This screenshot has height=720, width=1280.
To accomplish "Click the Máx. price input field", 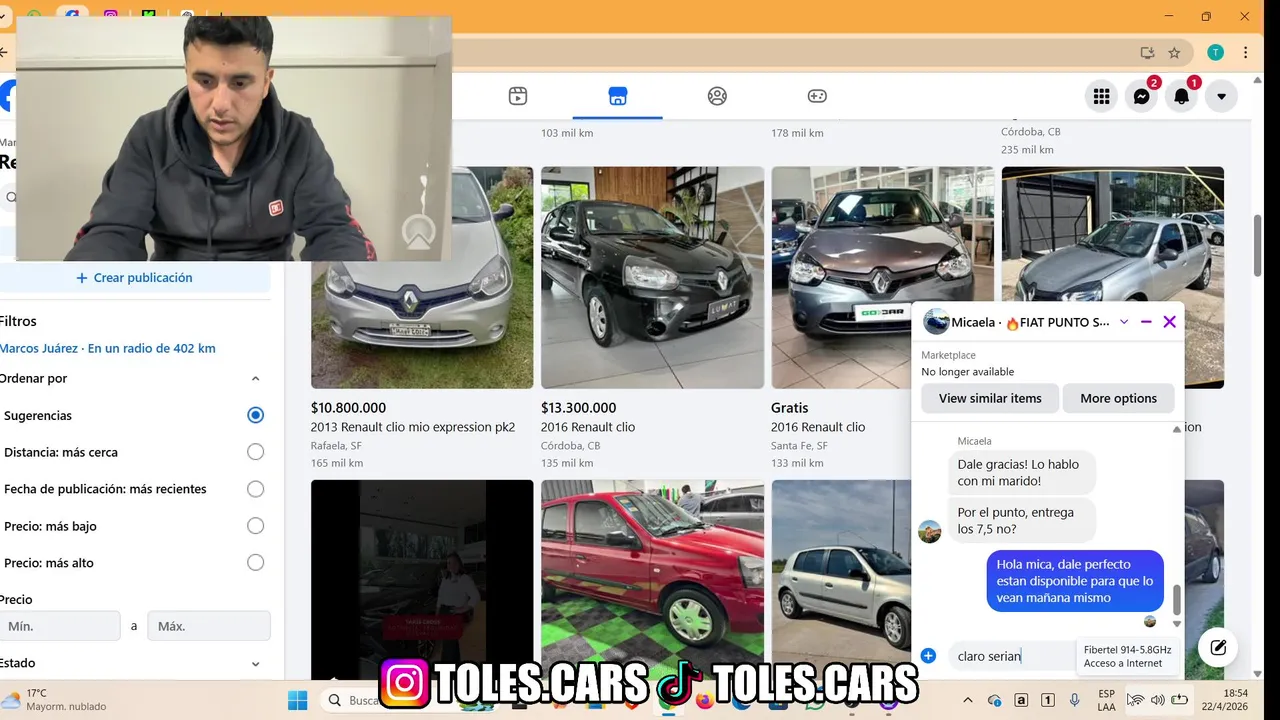I will 209,626.
